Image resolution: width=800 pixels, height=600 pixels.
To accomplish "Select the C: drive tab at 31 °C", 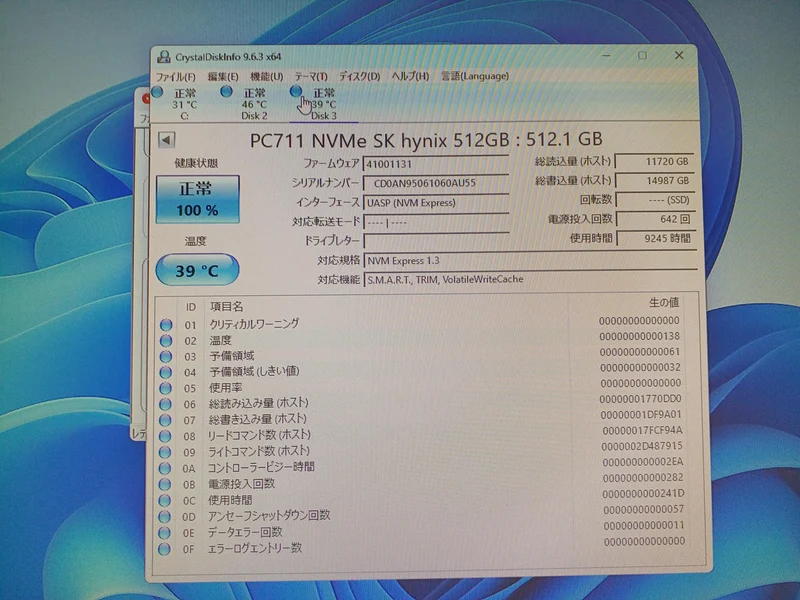I will point(184,105).
